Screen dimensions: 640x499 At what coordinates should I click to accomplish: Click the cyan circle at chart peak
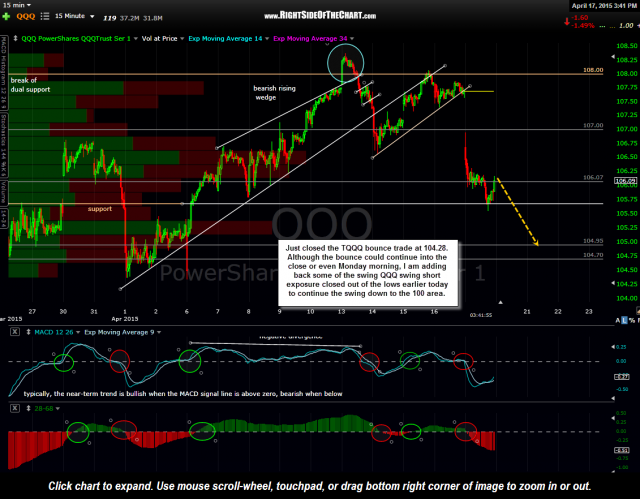point(348,67)
